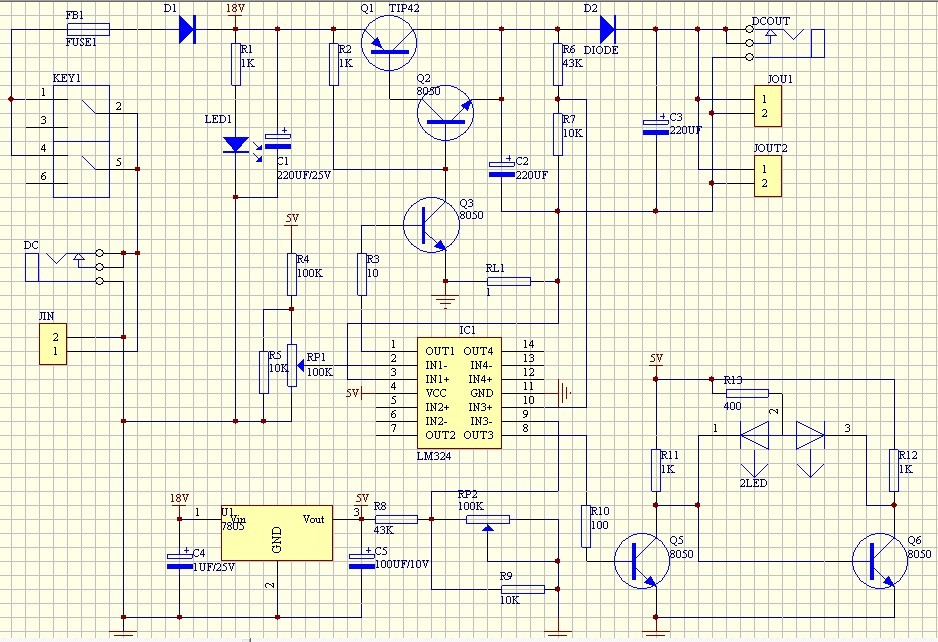The image size is (938, 642).
Task: Click the D2 DIODE symbol
Action: pos(607,29)
